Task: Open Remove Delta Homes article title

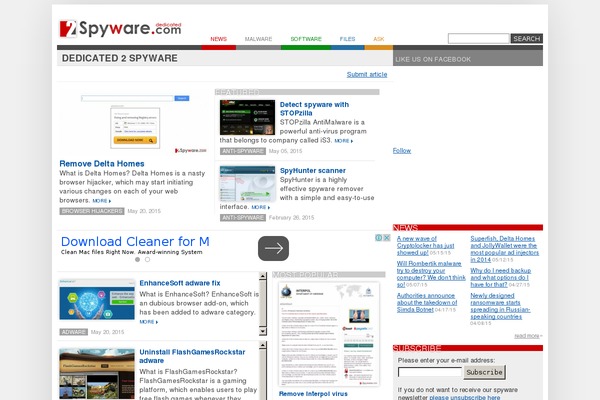Action: (102, 164)
